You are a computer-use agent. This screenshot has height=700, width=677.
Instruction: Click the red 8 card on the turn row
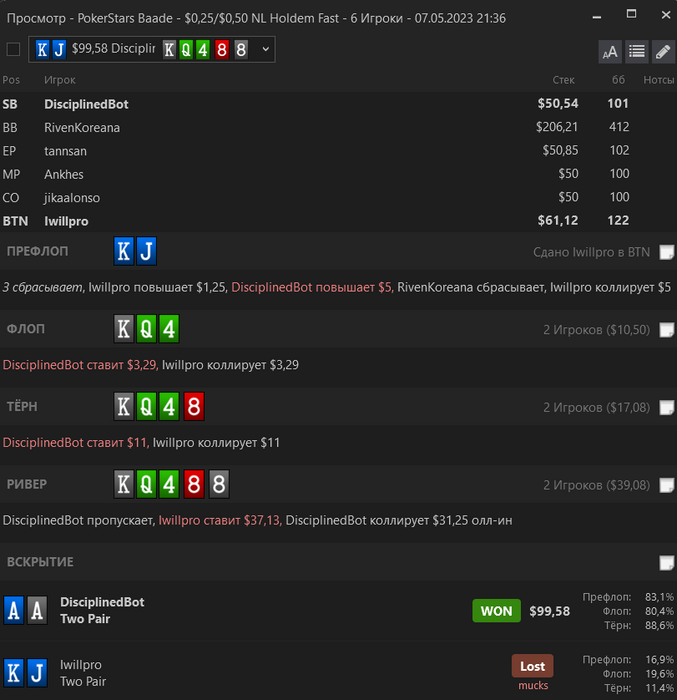click(x=193, y=407)
